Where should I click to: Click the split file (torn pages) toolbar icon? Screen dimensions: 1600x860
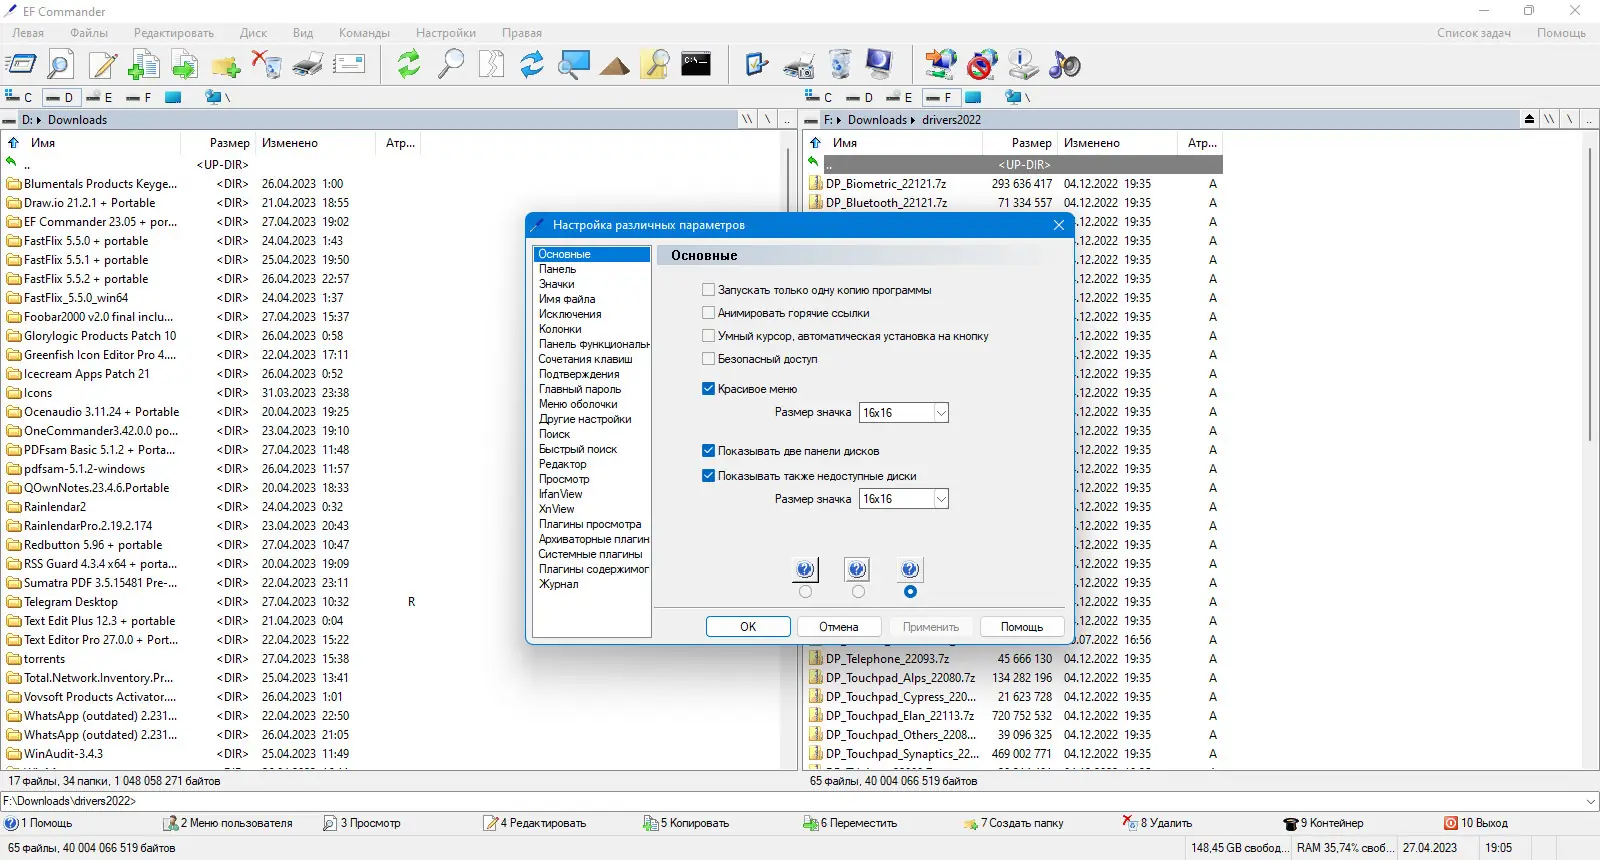click(491, 65)
